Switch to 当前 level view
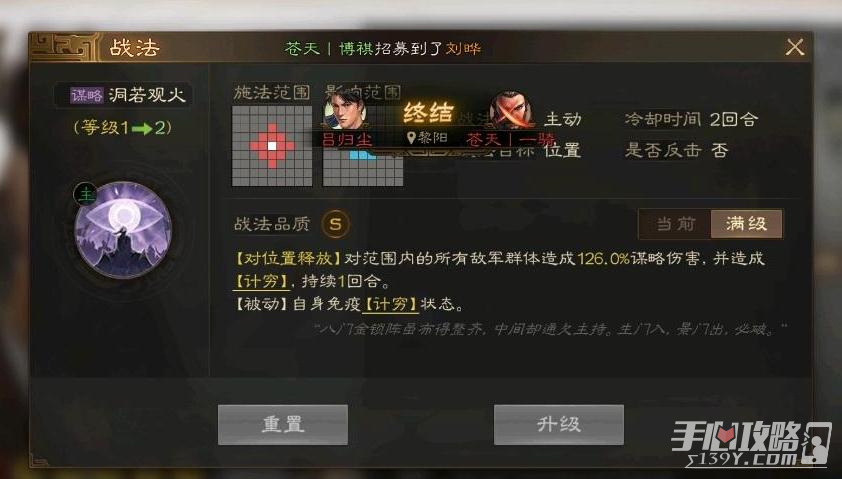This screenshot has height=479, width=842. pos(675,224)
